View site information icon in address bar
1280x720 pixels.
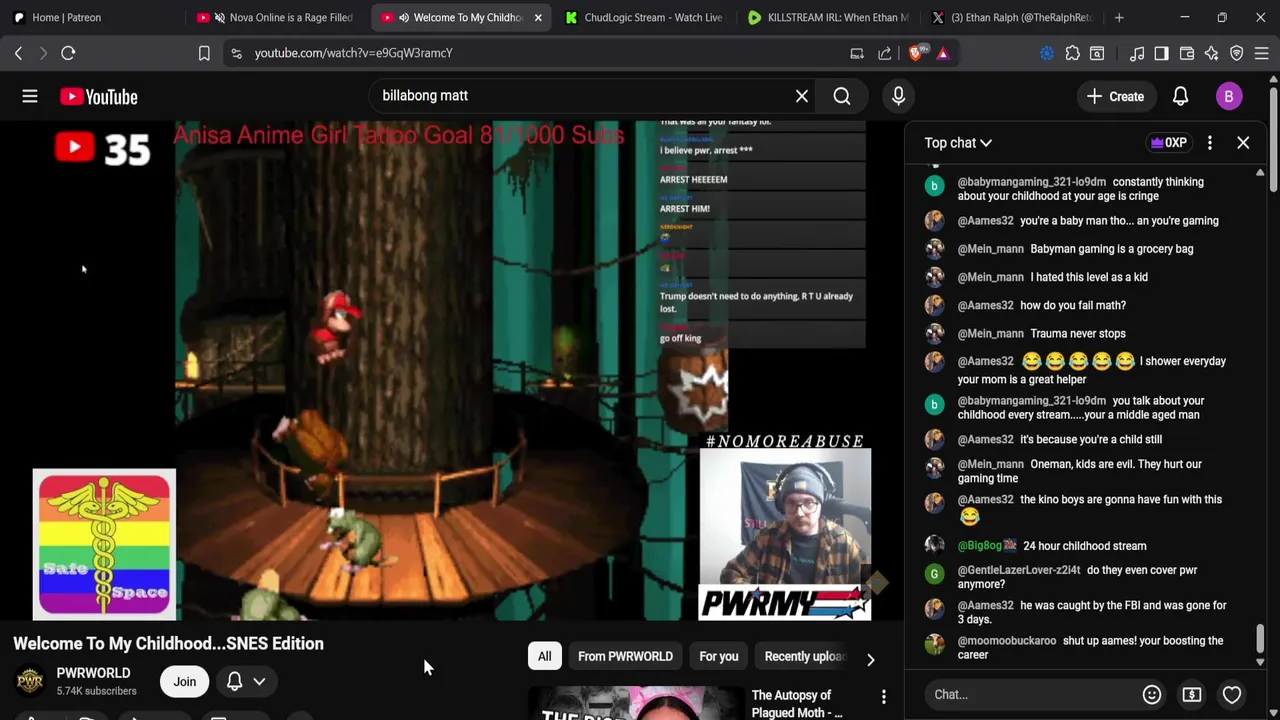236,53
